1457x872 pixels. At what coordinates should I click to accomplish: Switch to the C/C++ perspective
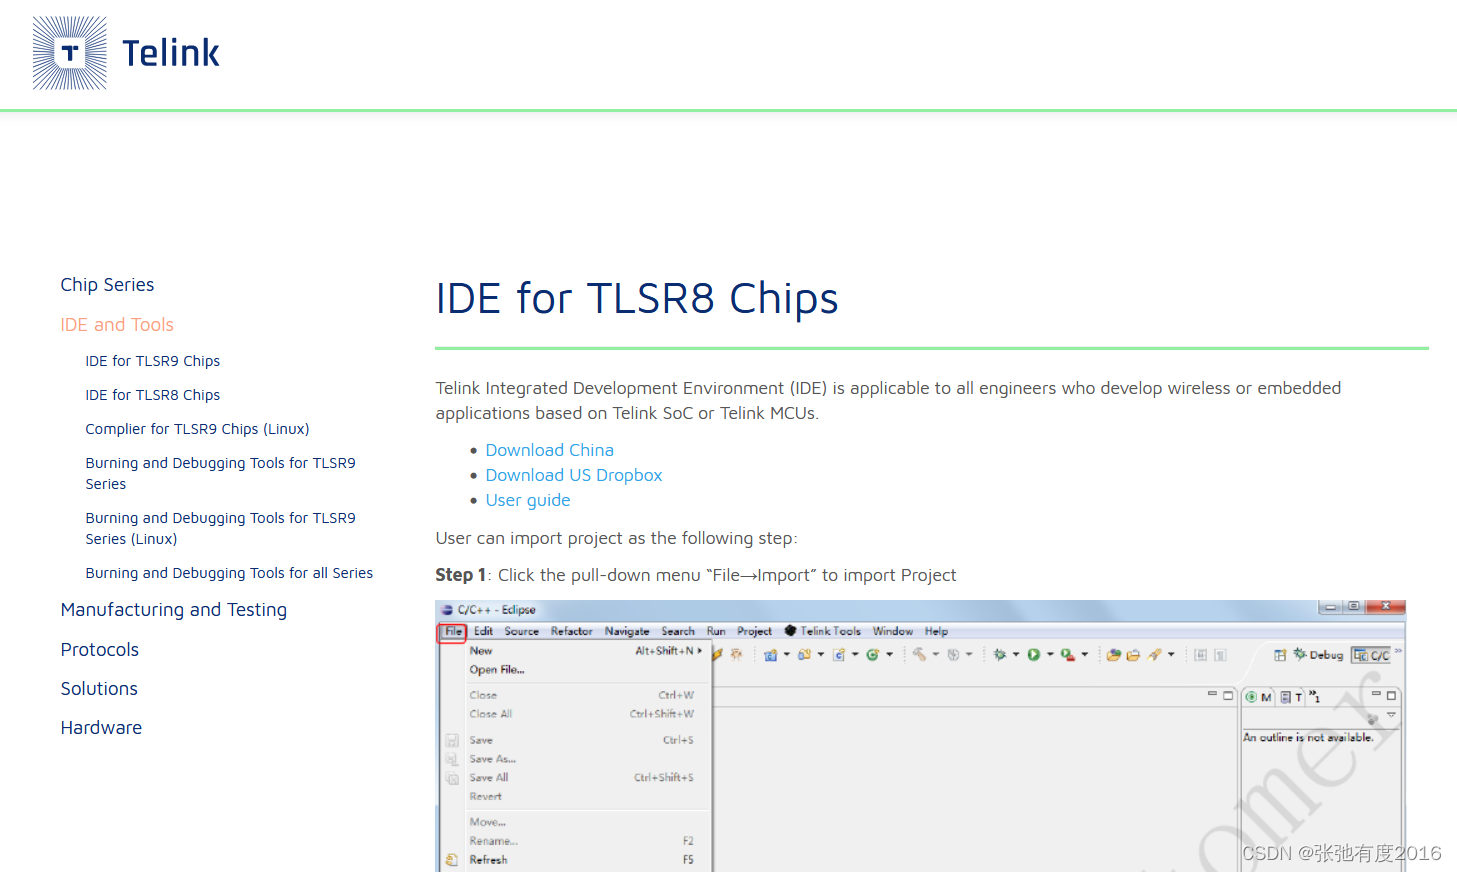click(x=1371, y=655)
